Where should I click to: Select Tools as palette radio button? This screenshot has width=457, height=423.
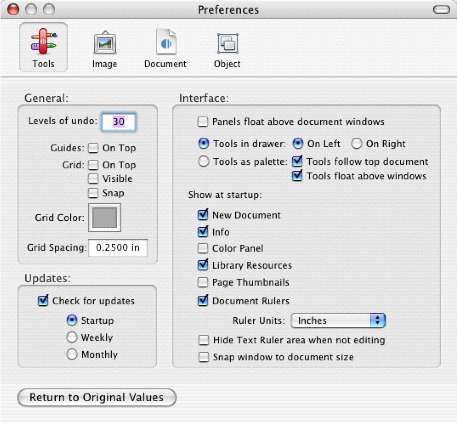(x=203, y=162)
